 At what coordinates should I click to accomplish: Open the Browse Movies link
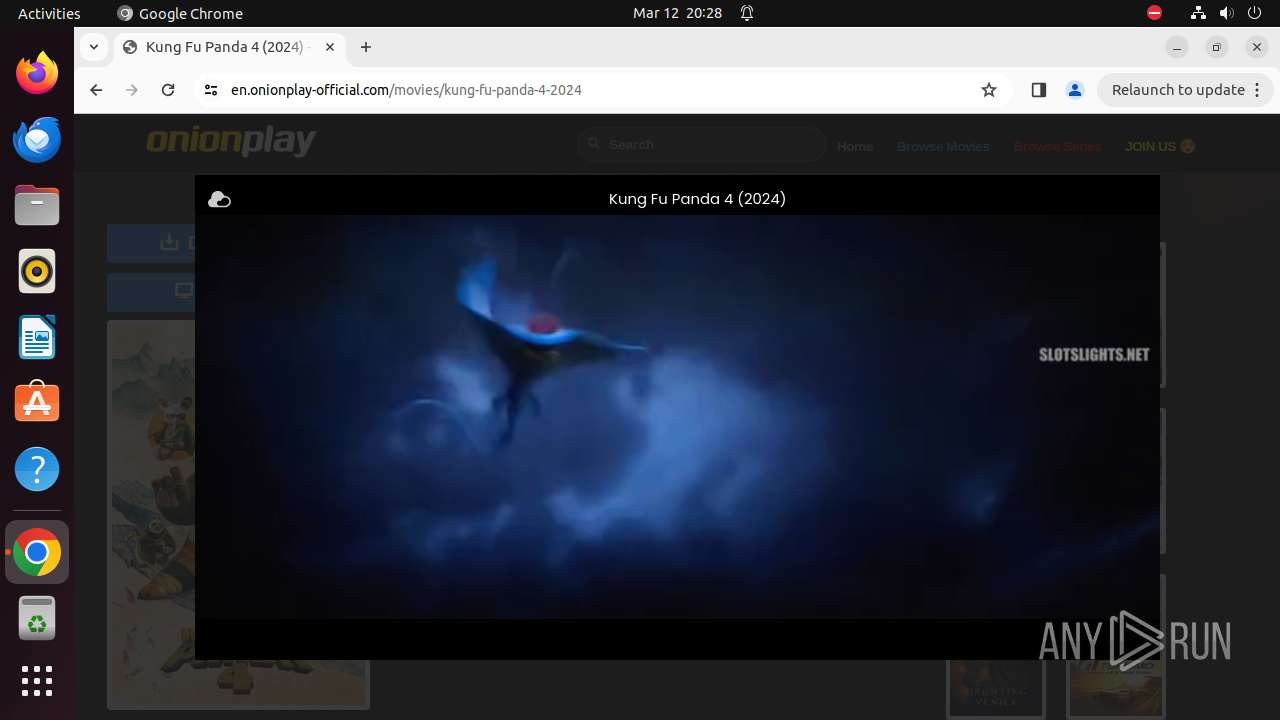click(x=943, y=146)
